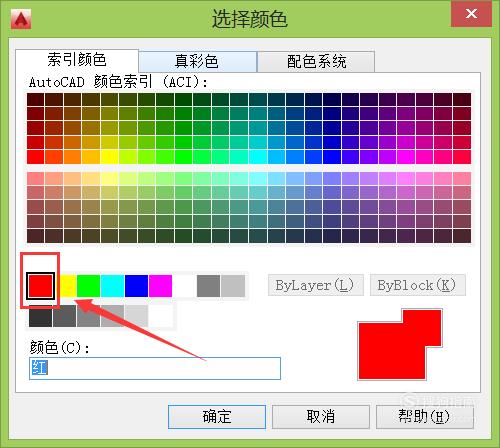Pick the bright cyan swatch in the top palette's bottom row

[x=258, y=157]
